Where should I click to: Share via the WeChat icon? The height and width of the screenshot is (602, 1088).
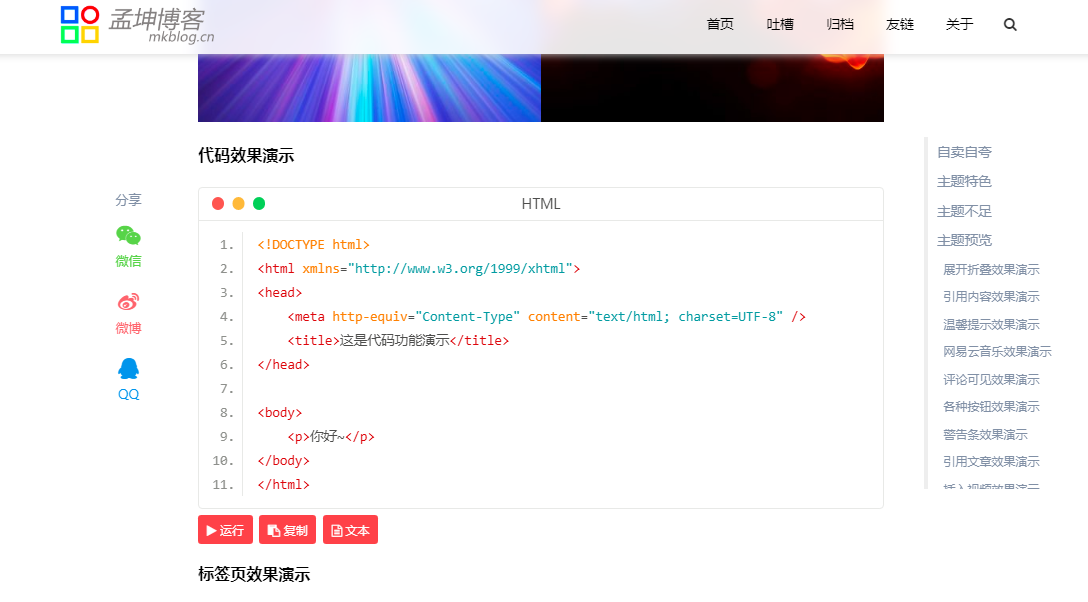pyautogui.click(x=128, y=236)
